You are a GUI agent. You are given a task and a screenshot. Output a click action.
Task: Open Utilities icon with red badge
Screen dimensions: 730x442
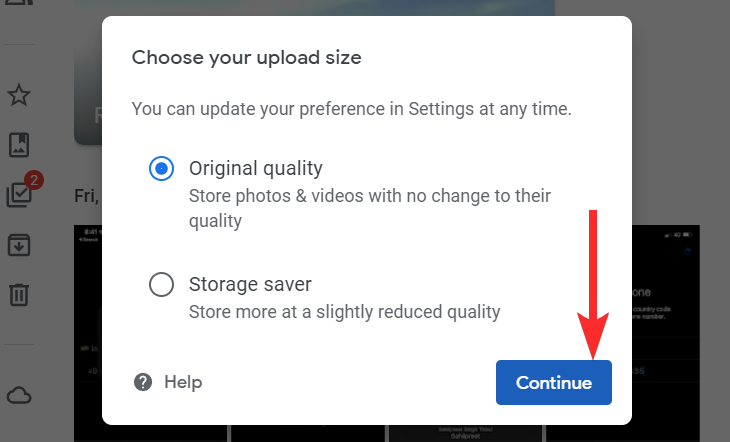click(20, 194)
